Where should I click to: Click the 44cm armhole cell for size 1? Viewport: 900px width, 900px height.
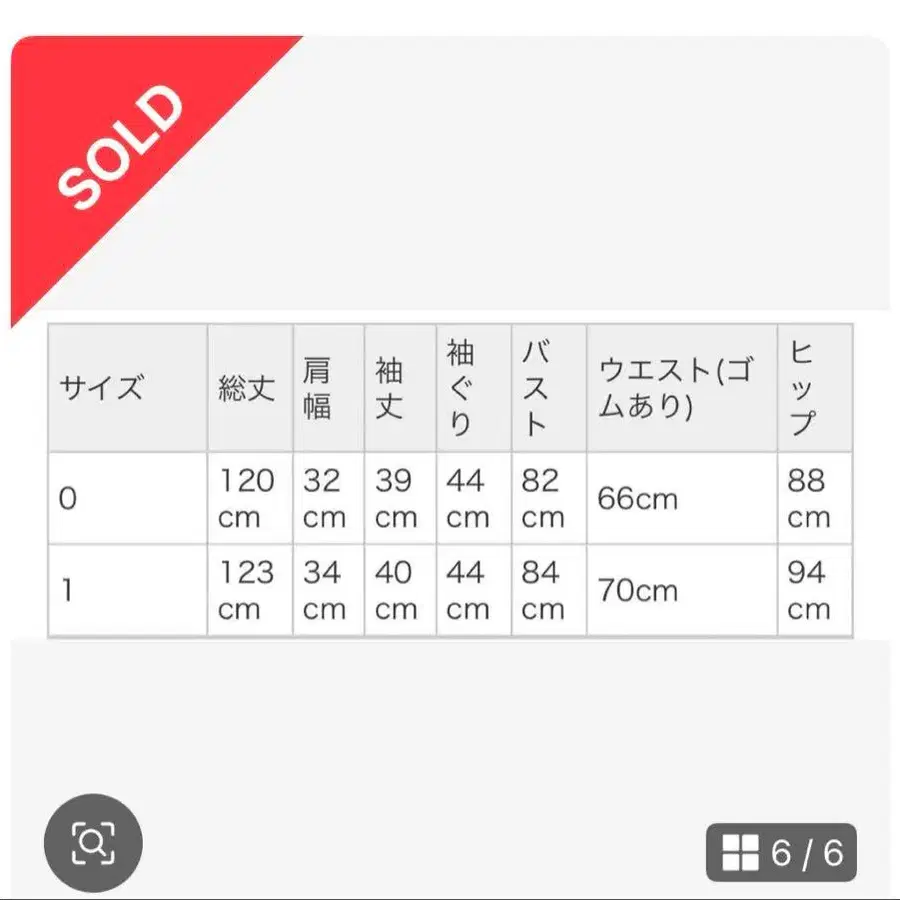pyautogui.click(x=460, y=590)
